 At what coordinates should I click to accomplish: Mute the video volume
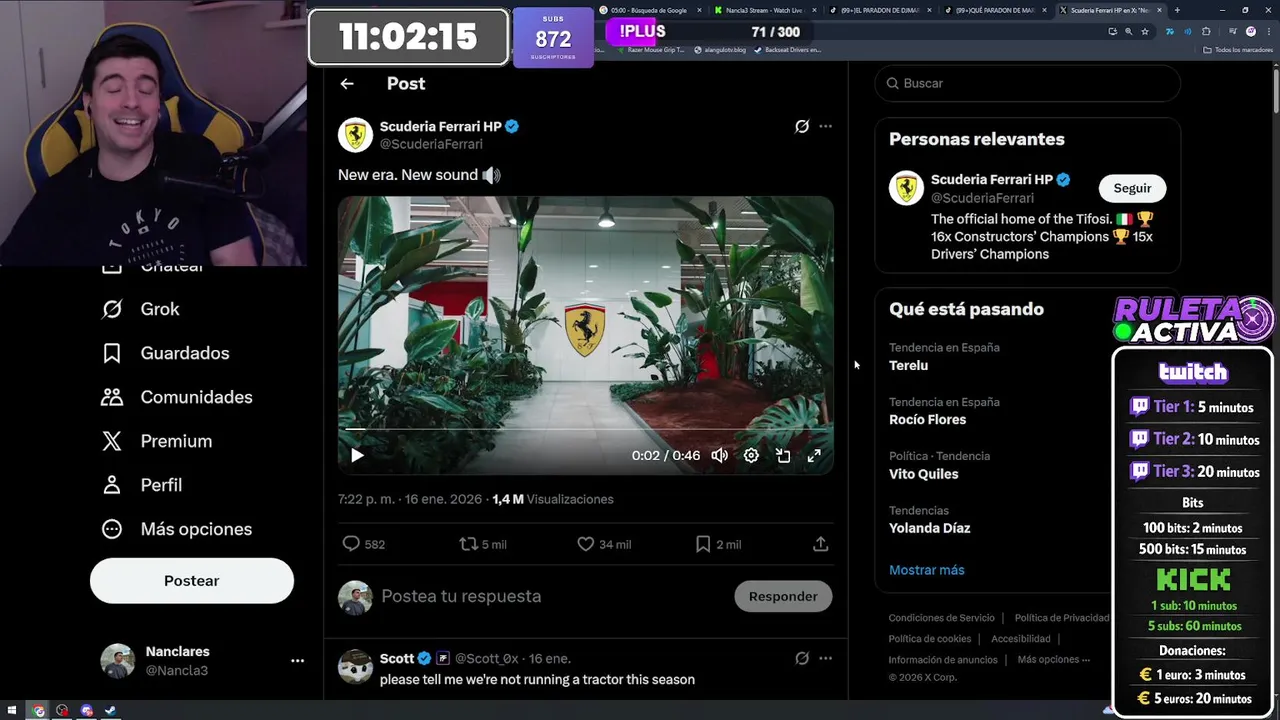[x=719, y=456]
